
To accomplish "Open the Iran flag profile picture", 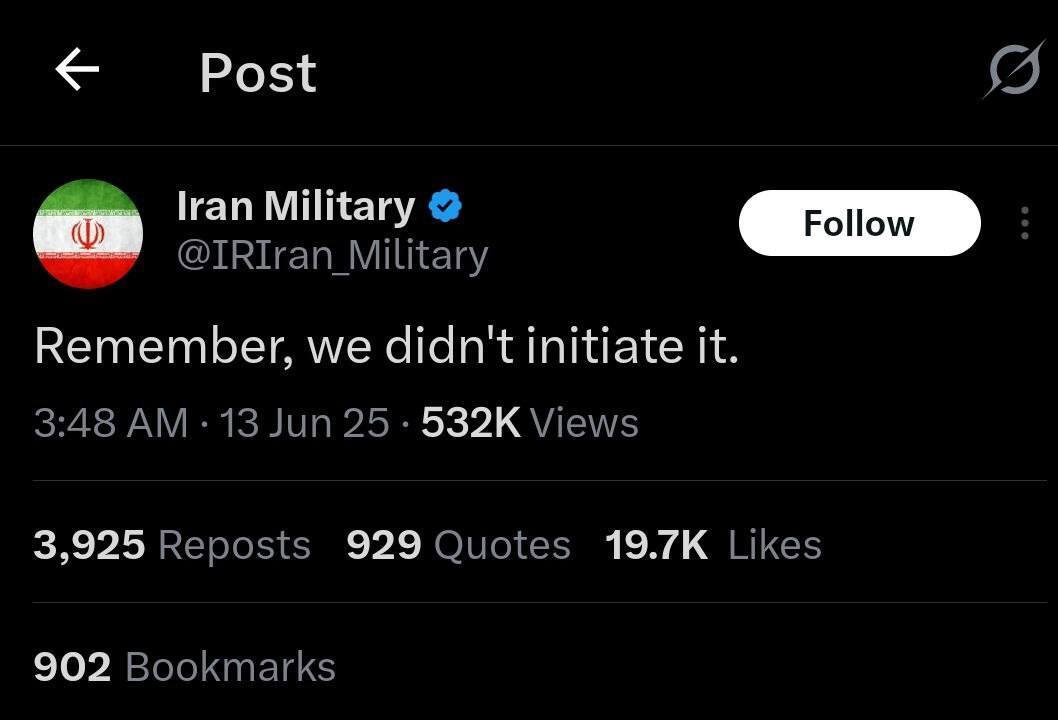I will (x=88, y=233).
